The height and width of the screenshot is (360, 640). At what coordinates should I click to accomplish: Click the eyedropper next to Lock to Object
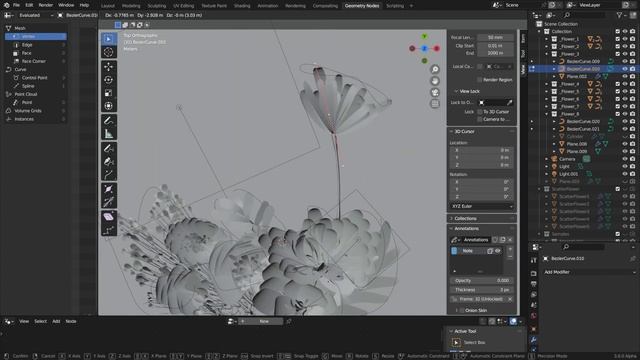(510, 102)
